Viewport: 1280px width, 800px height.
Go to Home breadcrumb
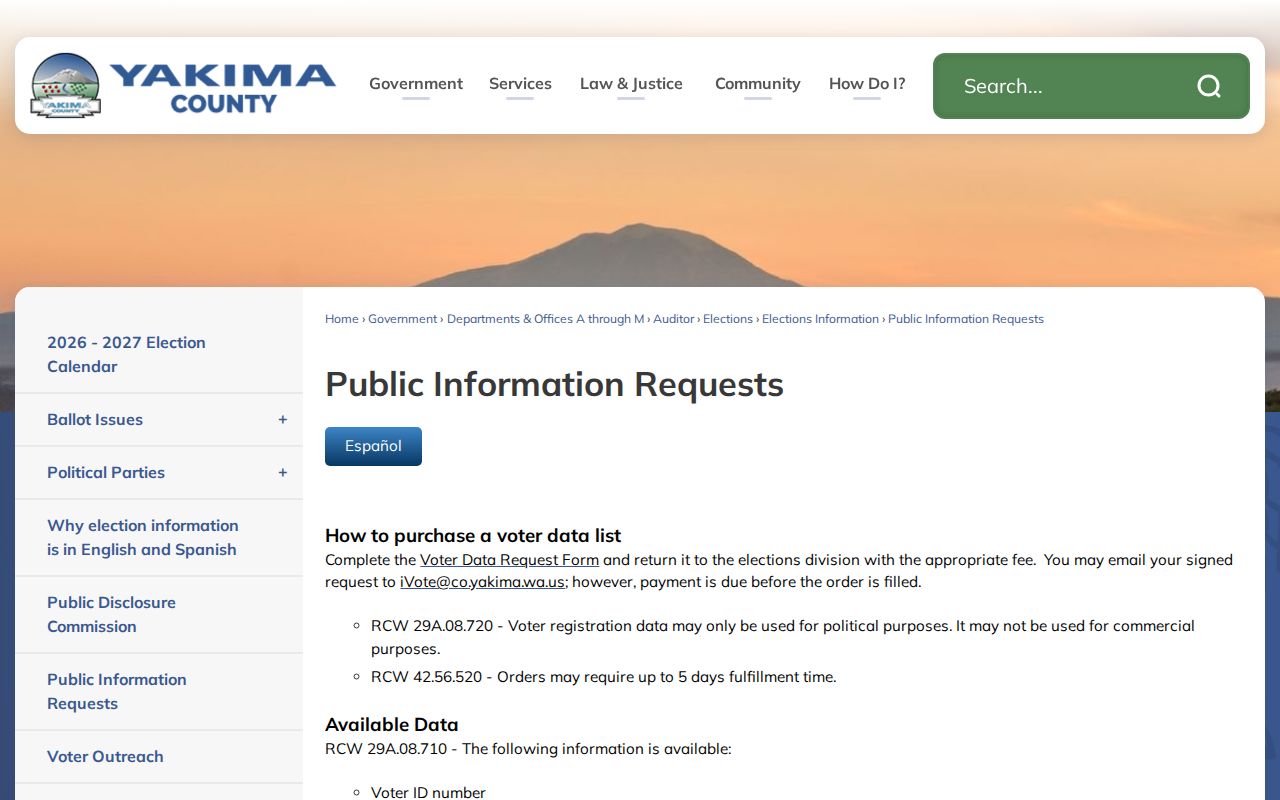click(x=341, y=319)
